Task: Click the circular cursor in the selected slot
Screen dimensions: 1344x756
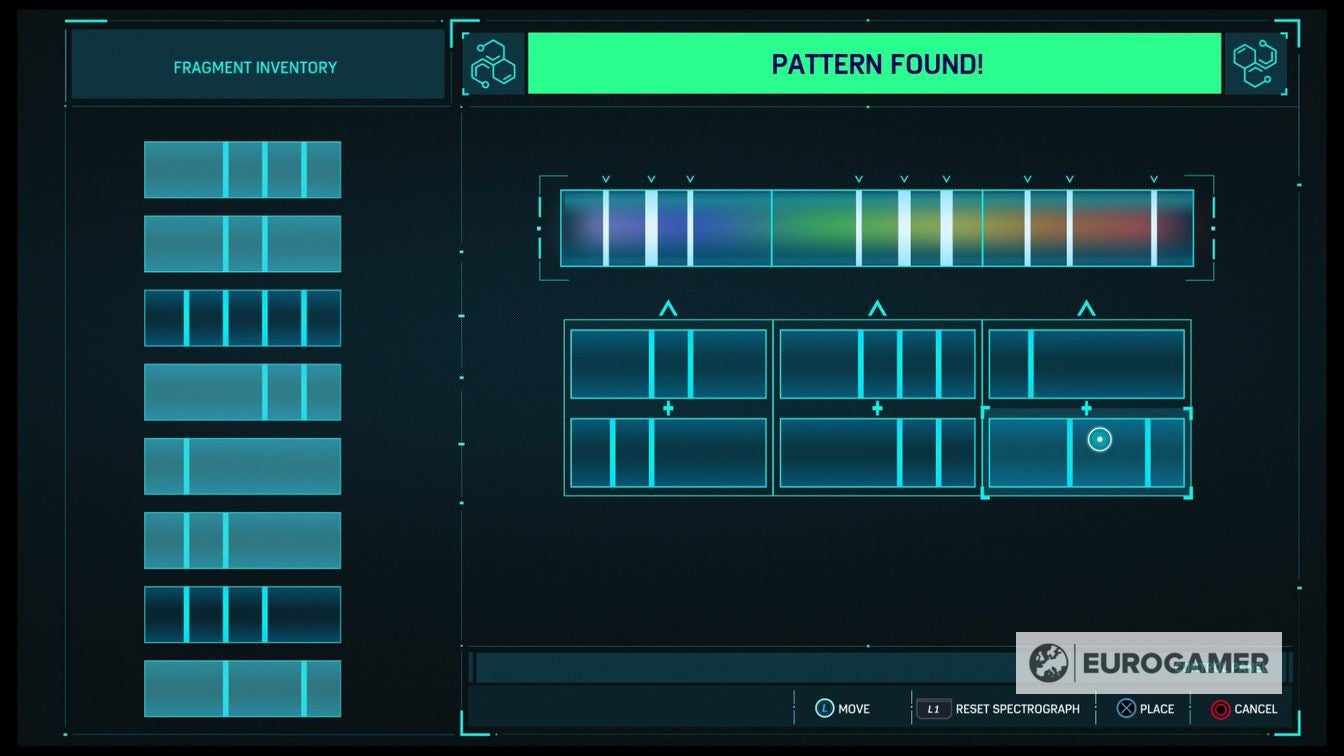Action: coord(1099,439)
